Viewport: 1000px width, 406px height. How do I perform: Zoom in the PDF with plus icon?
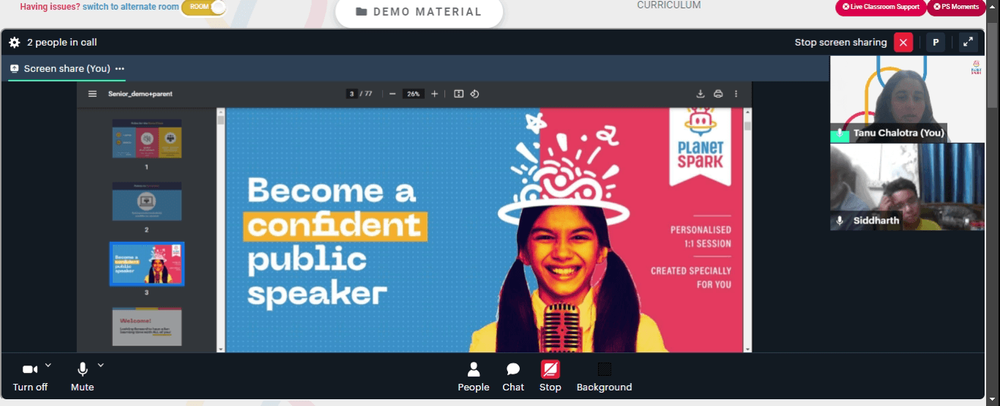tap(434, 94)
